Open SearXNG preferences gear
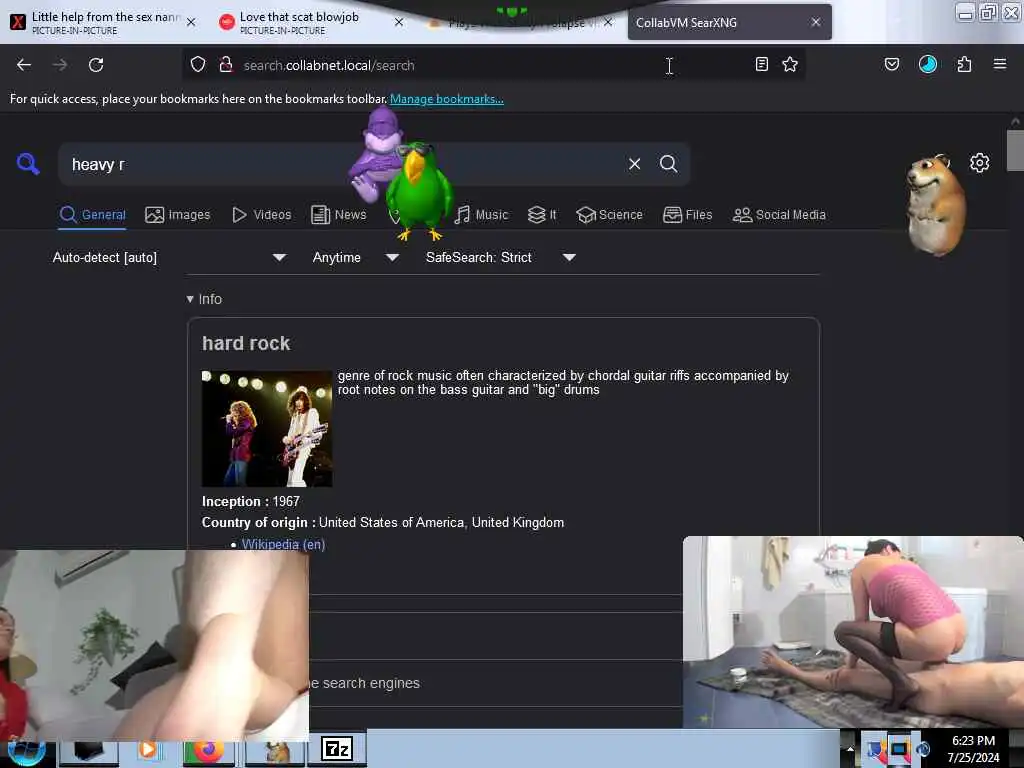The image size is (1024, 768). 979,163
